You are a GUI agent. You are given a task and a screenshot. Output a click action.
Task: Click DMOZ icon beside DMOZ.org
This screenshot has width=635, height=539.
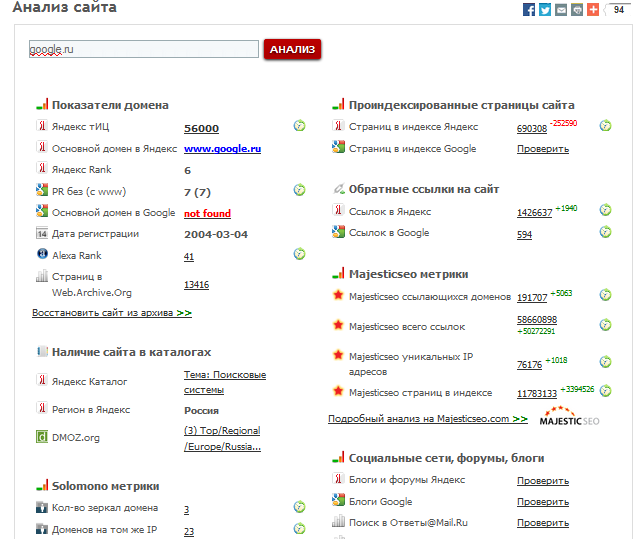point(42,437)
